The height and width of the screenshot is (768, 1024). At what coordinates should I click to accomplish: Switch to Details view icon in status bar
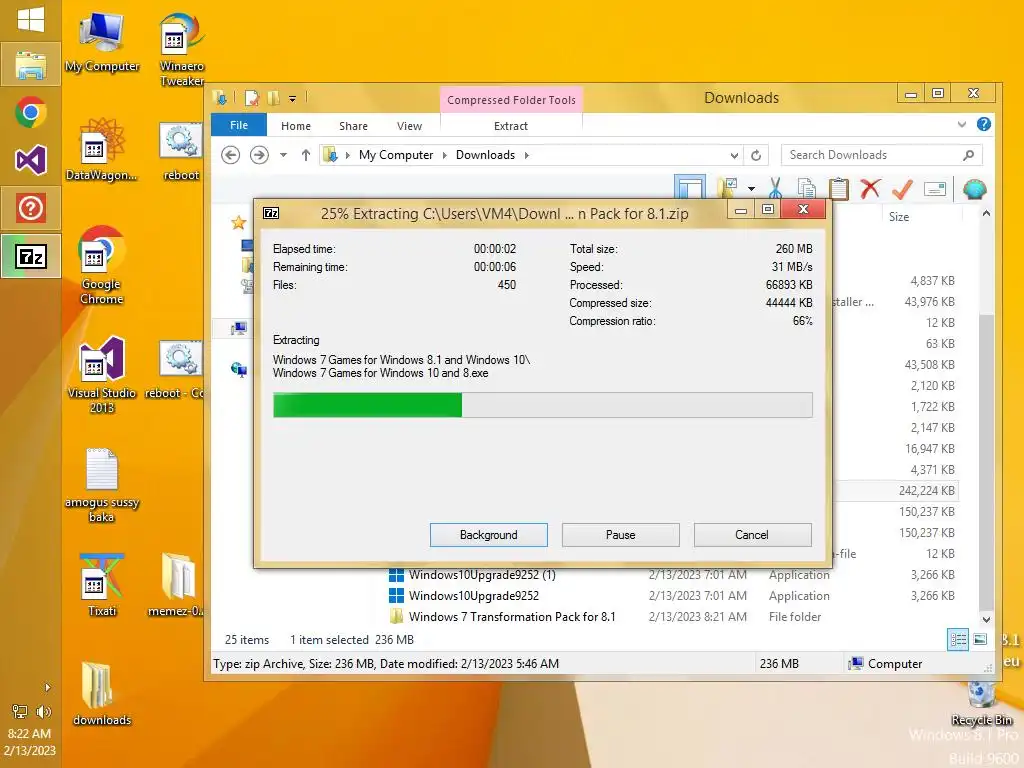click(x=957, y=639)
